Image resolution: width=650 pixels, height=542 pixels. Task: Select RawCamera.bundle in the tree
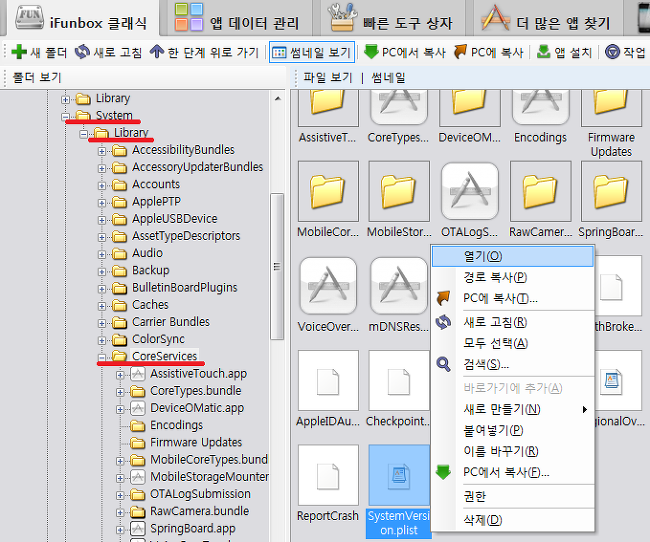tap(199, 511)
